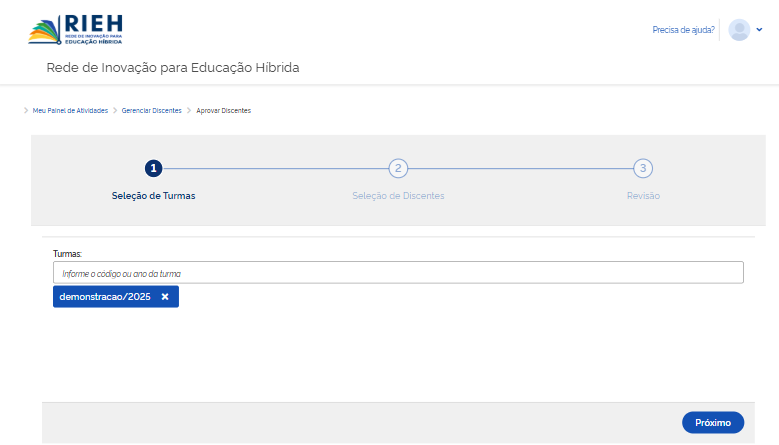Switch to Seleção de Discentes step label

[x=398, y=196]
